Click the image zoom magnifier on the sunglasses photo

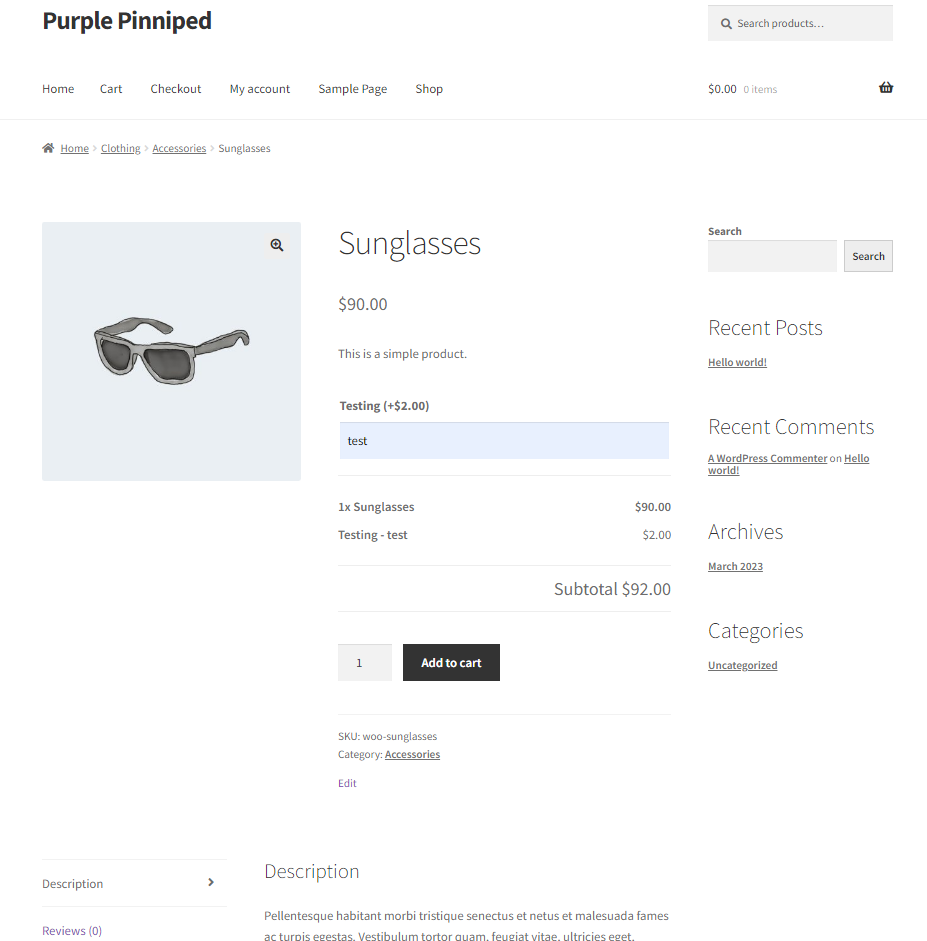click(x=276, y=244)
